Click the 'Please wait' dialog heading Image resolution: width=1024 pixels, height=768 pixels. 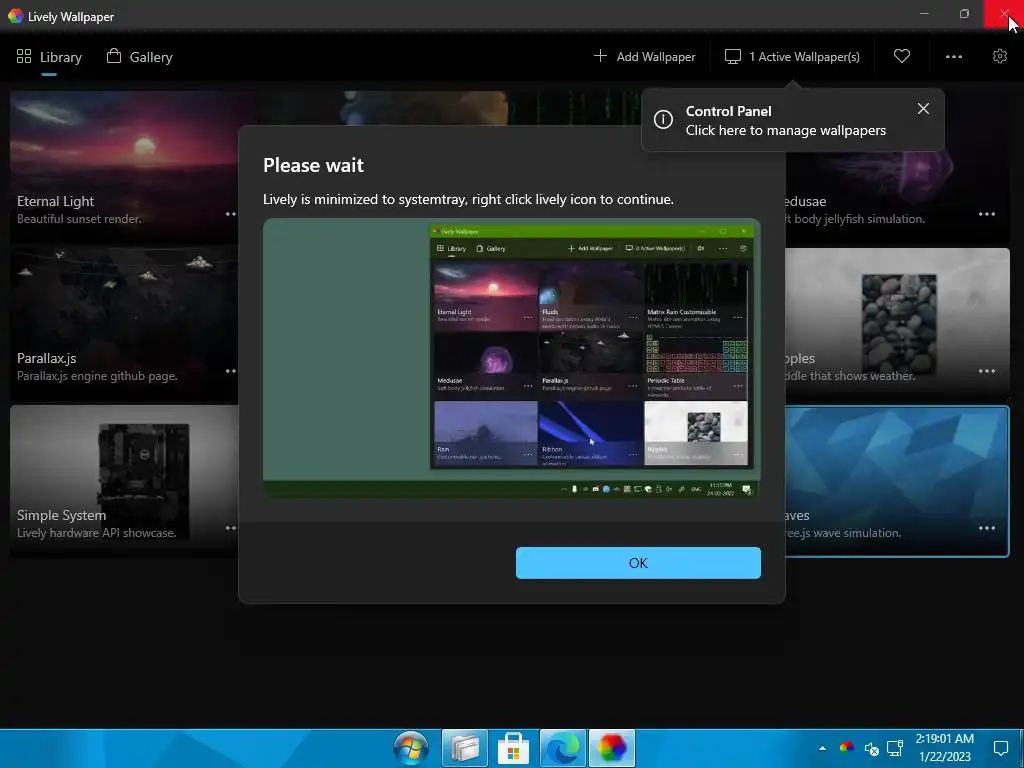[x=313, y=165]
